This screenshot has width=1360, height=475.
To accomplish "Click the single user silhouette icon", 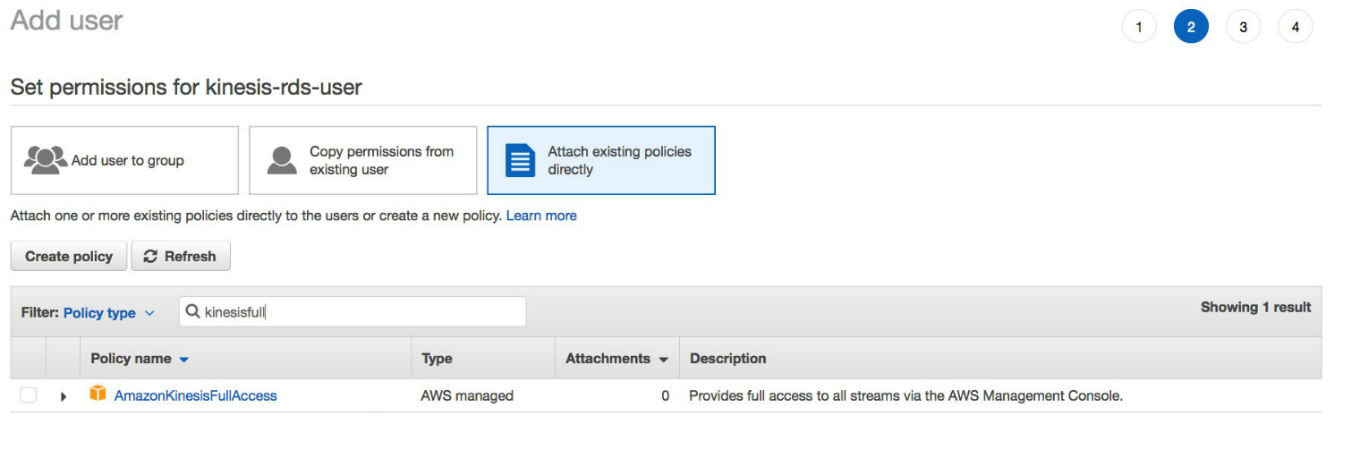I will coord(282,160).
